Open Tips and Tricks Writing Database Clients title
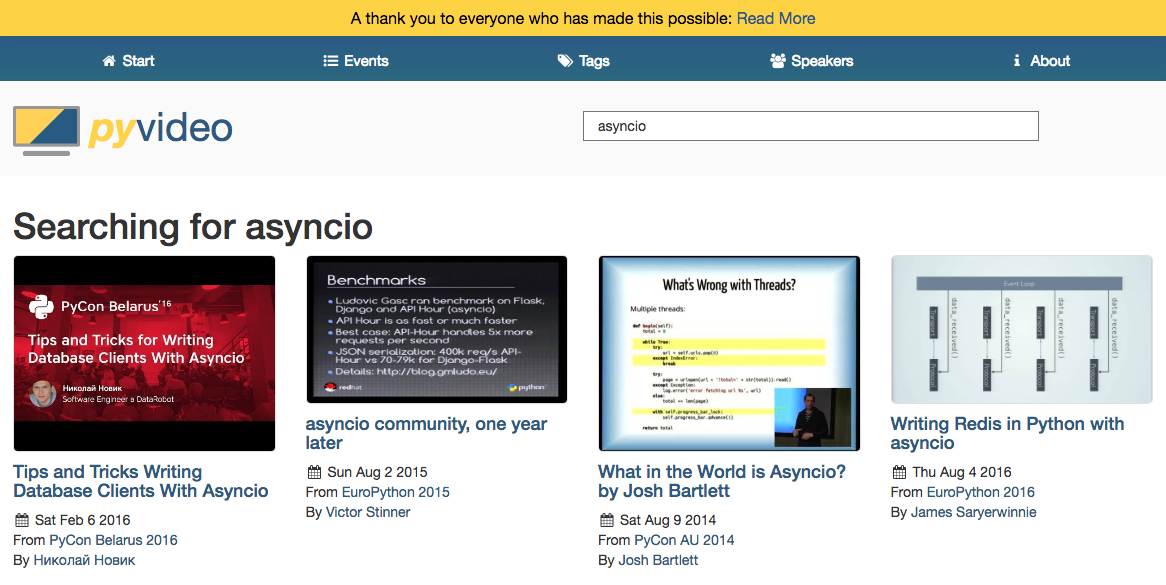Image resolution: width=1166 pixels, height=585 pixels. coord(141,482)
